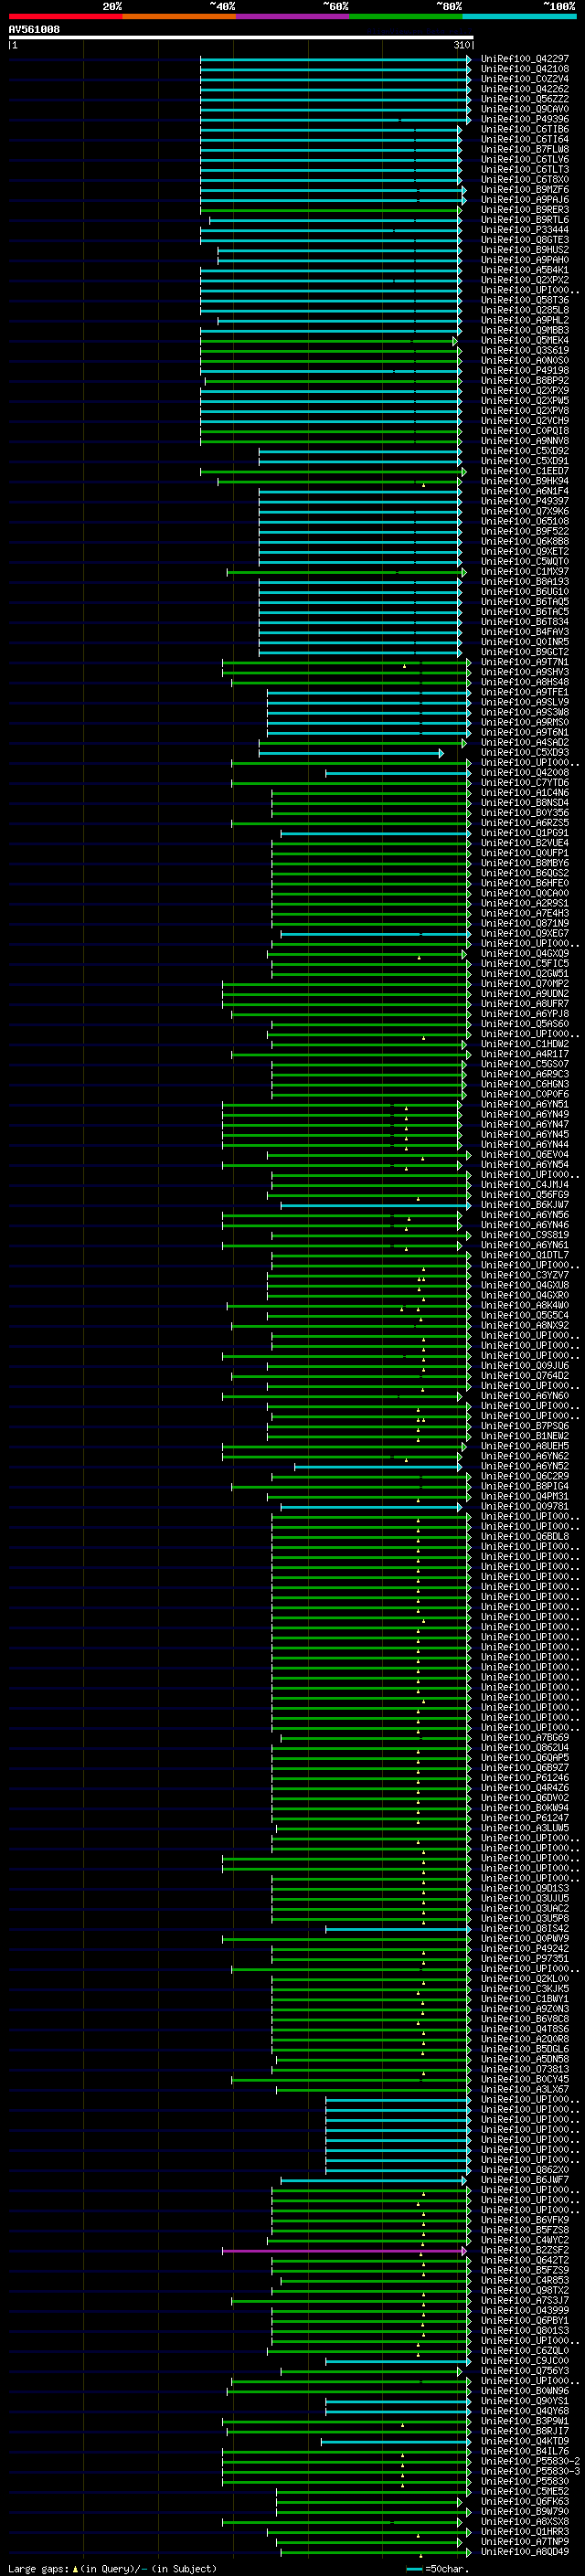Select hit label UniRef100_Q8IS42
585x2576 pixels.
(x=525, y=1928)
